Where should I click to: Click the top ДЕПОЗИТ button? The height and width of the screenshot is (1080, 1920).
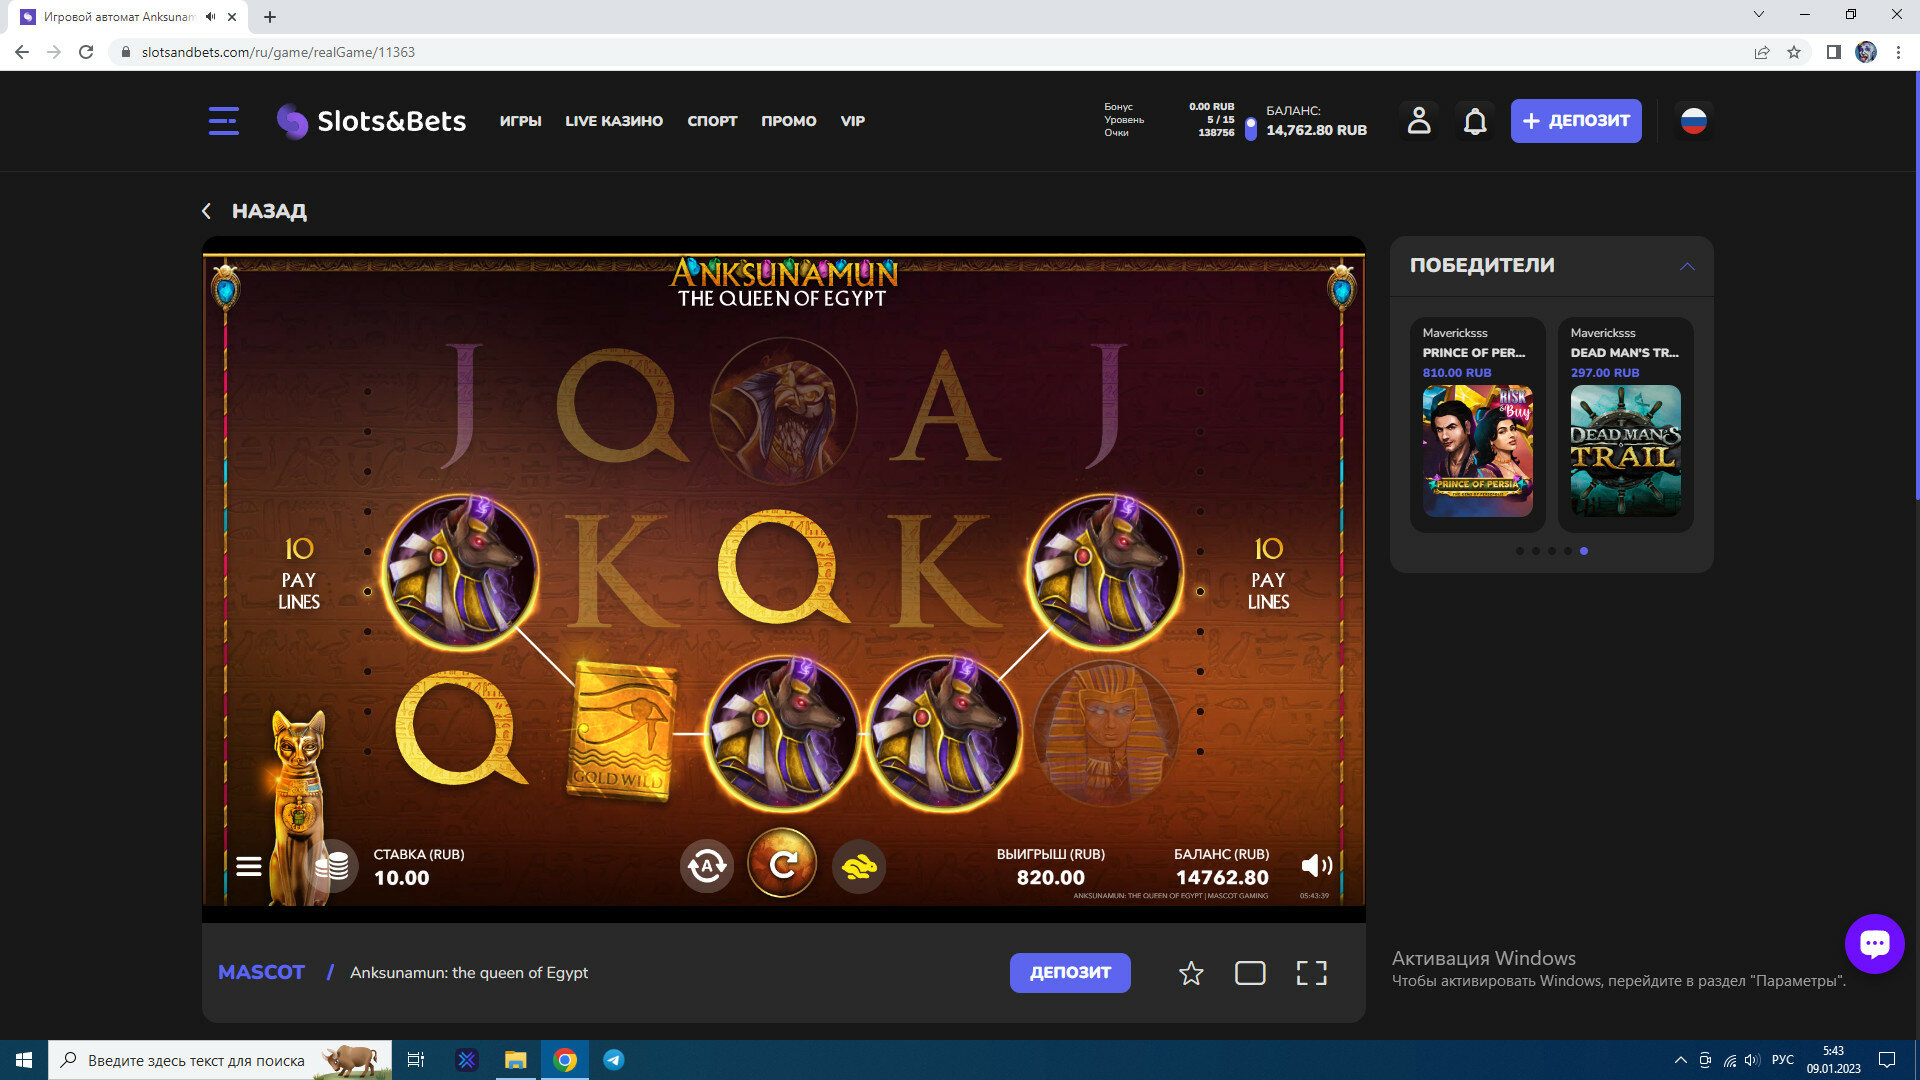(1576, 121)
